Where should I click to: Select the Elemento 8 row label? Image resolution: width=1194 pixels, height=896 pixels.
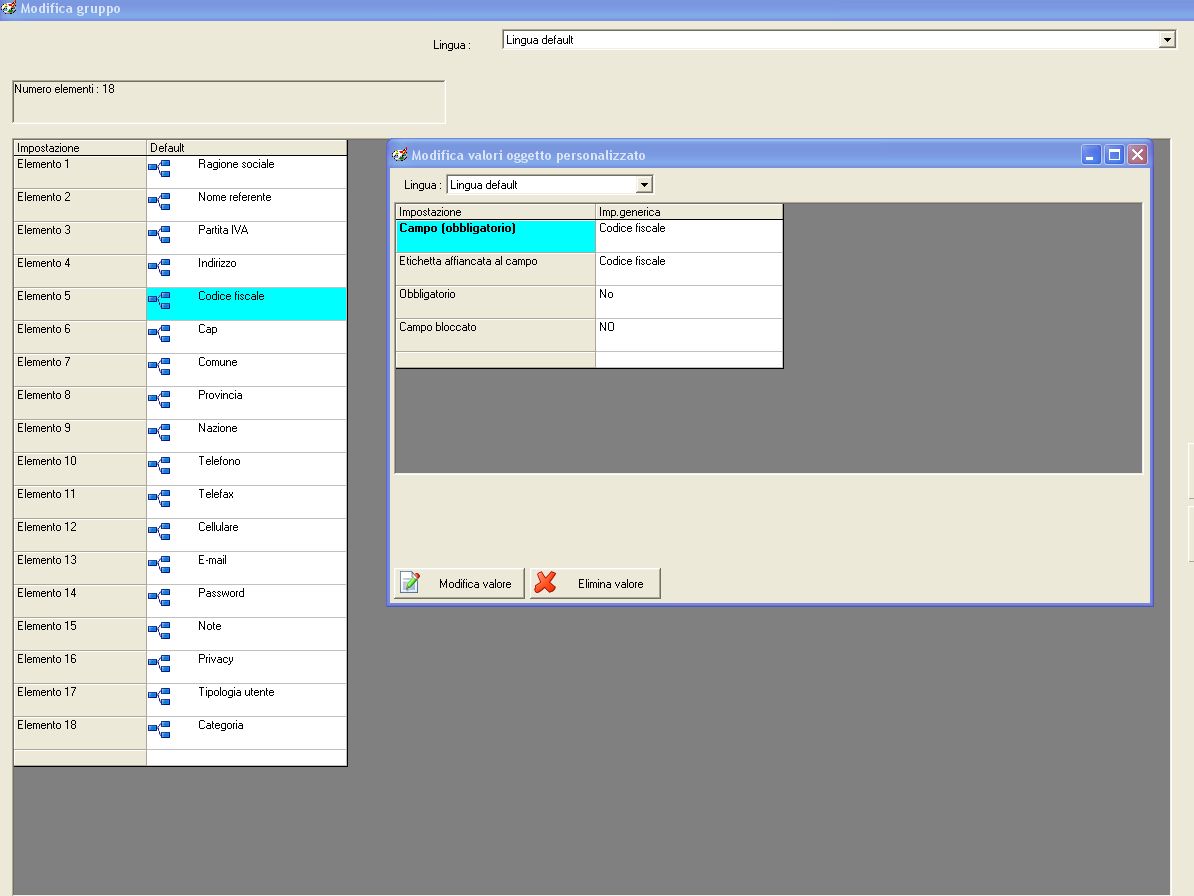80,403
